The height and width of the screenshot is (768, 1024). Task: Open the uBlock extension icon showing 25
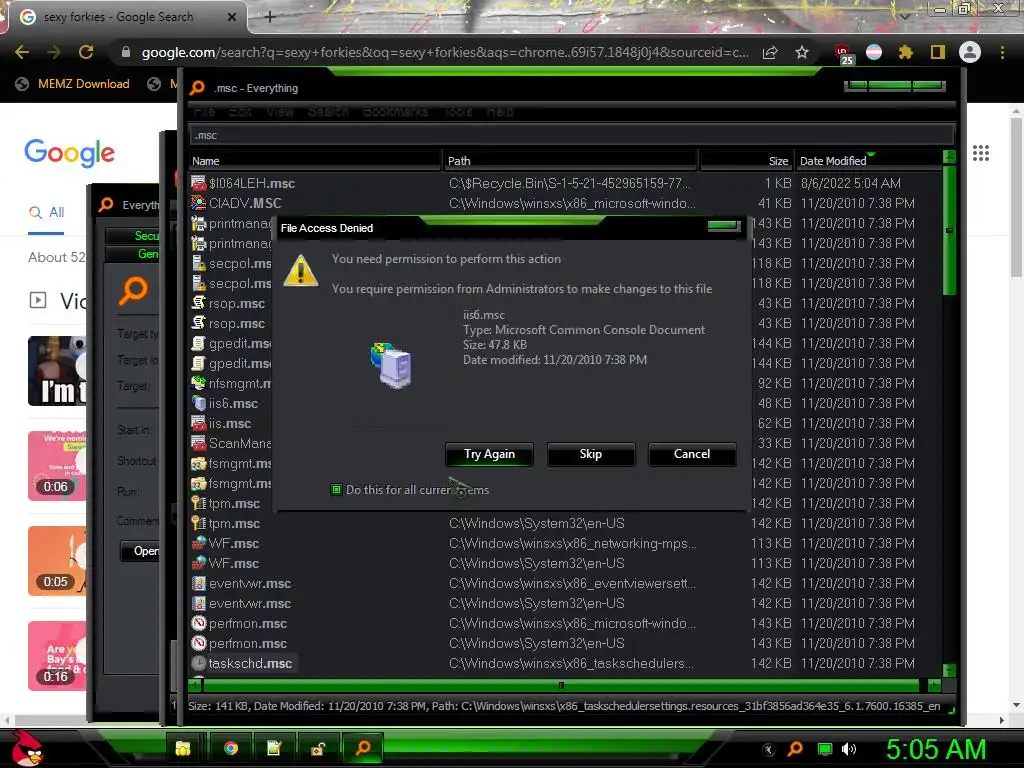(843, 54)
